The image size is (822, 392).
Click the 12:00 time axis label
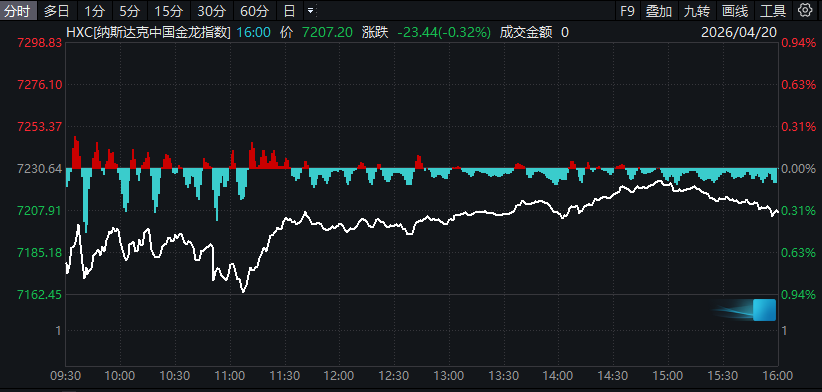(x=340, y=376)
